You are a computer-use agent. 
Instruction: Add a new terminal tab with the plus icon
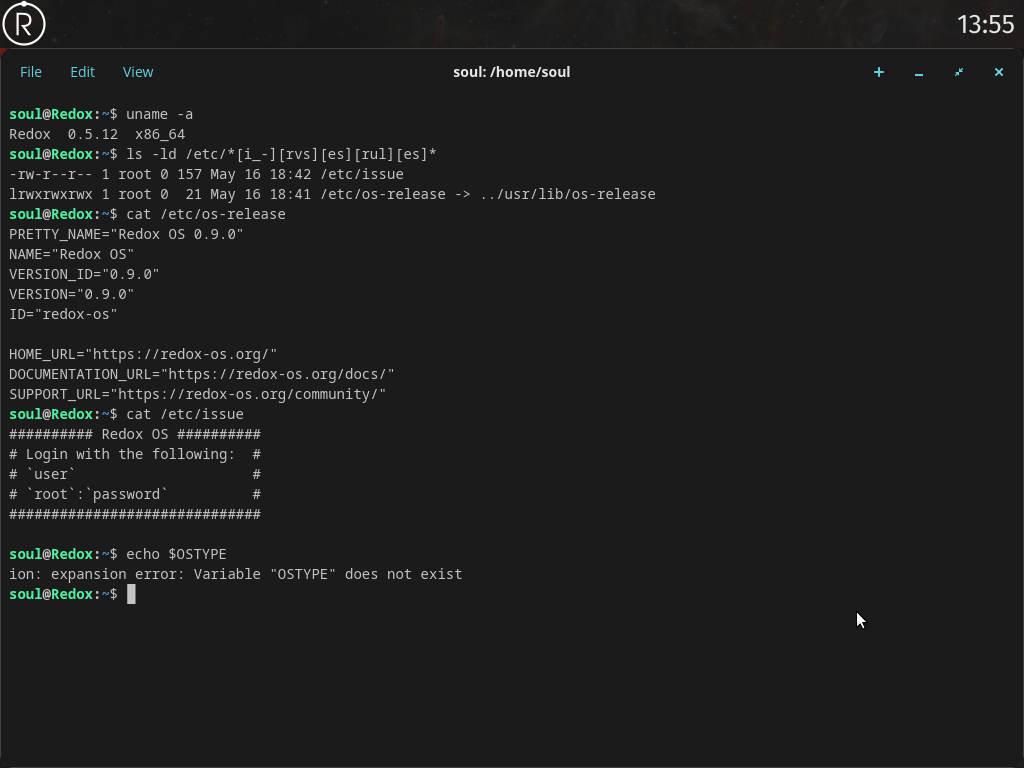879,72
